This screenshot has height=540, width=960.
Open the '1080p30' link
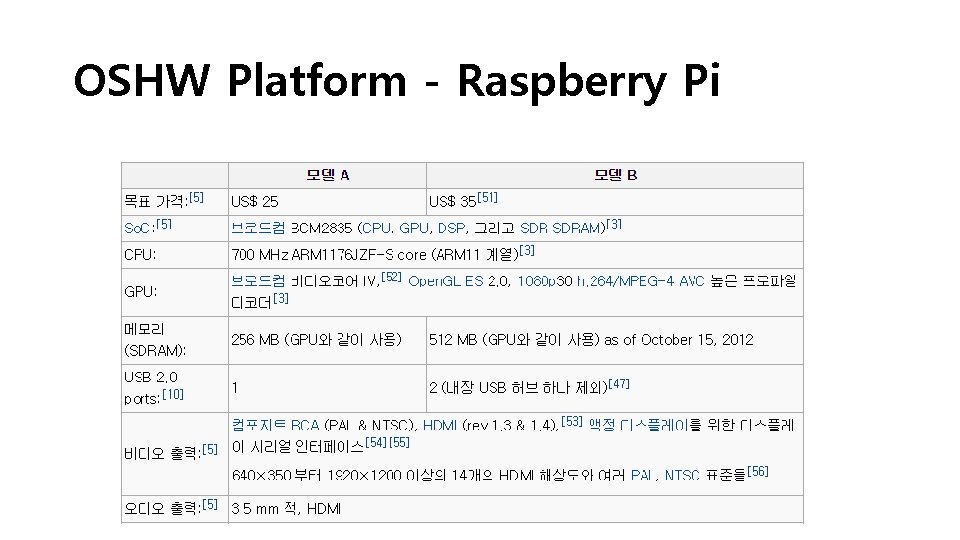(545, 281)
